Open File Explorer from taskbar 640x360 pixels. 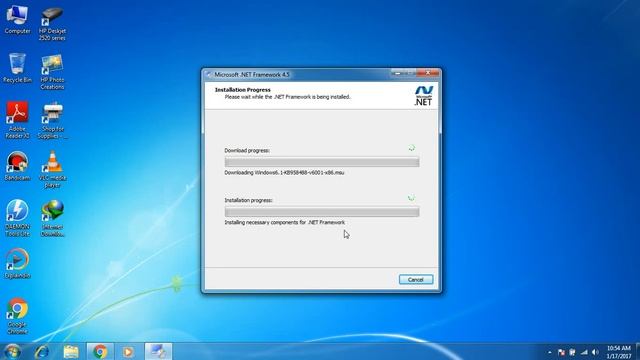coord(71,351)
